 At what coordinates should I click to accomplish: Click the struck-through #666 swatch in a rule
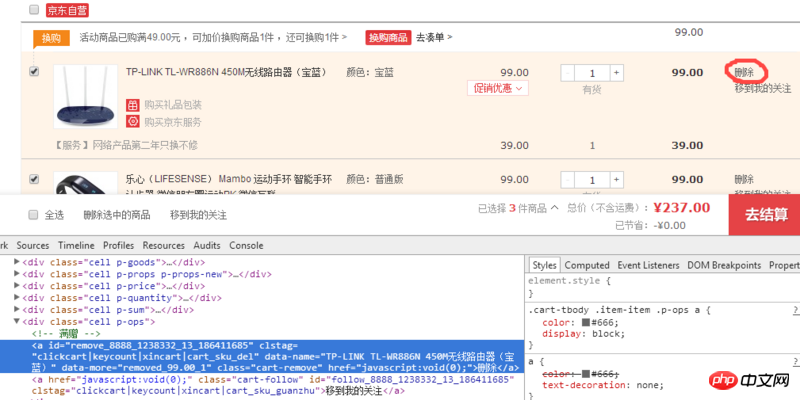[x=585, y=374]
